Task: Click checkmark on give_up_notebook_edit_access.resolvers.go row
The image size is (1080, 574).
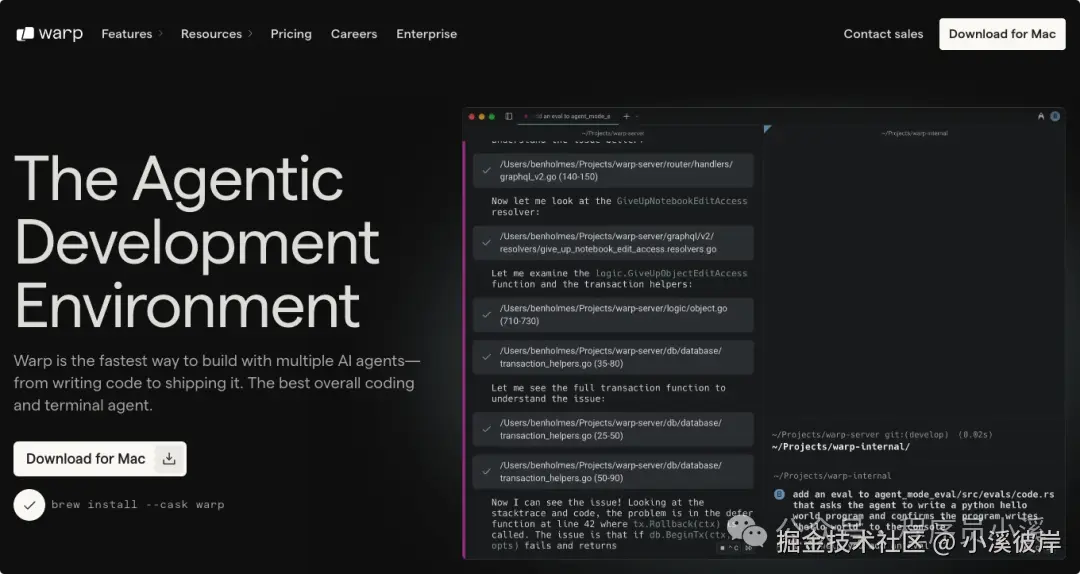Action: point(487,243)
